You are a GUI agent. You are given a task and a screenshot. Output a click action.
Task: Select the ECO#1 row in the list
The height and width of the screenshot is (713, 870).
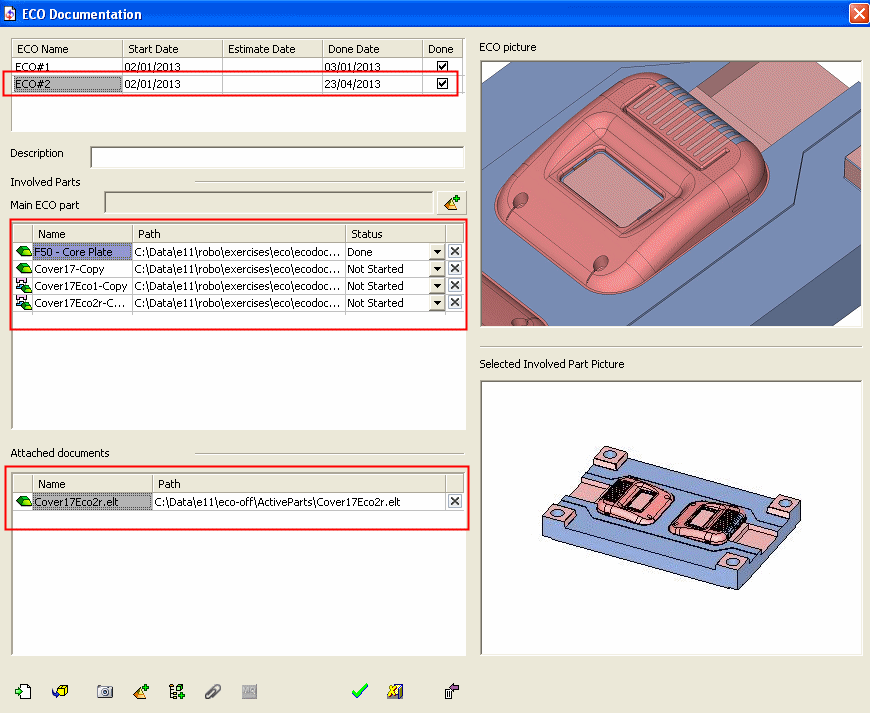pos(66,67)
